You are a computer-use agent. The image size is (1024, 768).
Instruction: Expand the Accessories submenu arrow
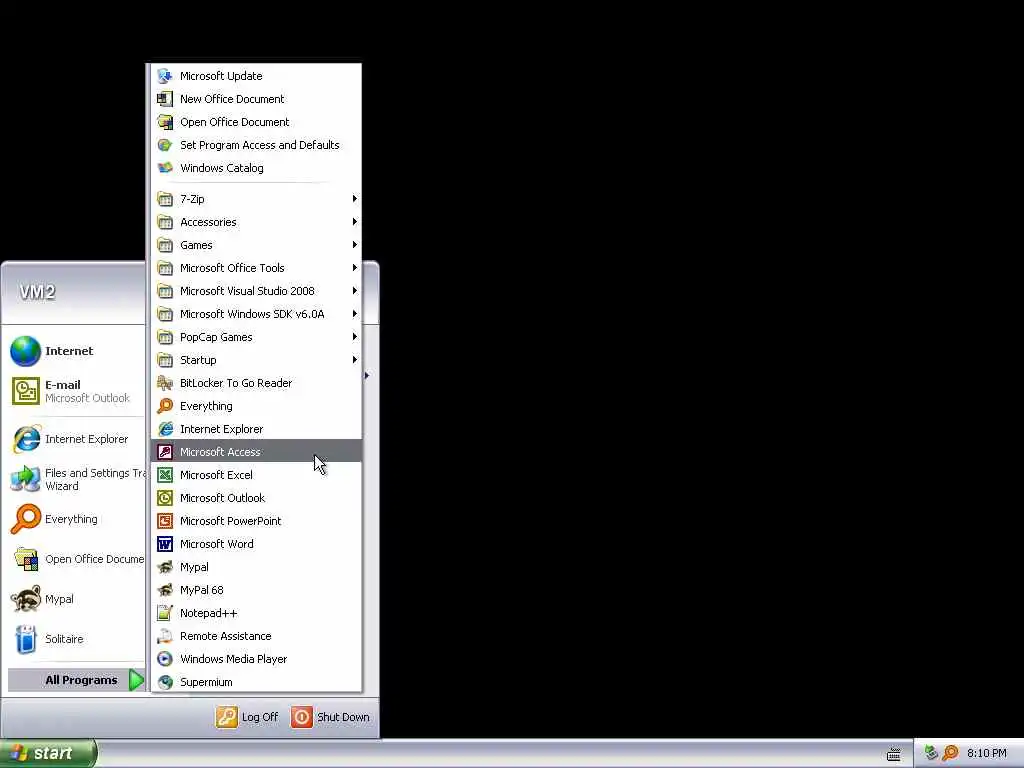coord(355,221)
